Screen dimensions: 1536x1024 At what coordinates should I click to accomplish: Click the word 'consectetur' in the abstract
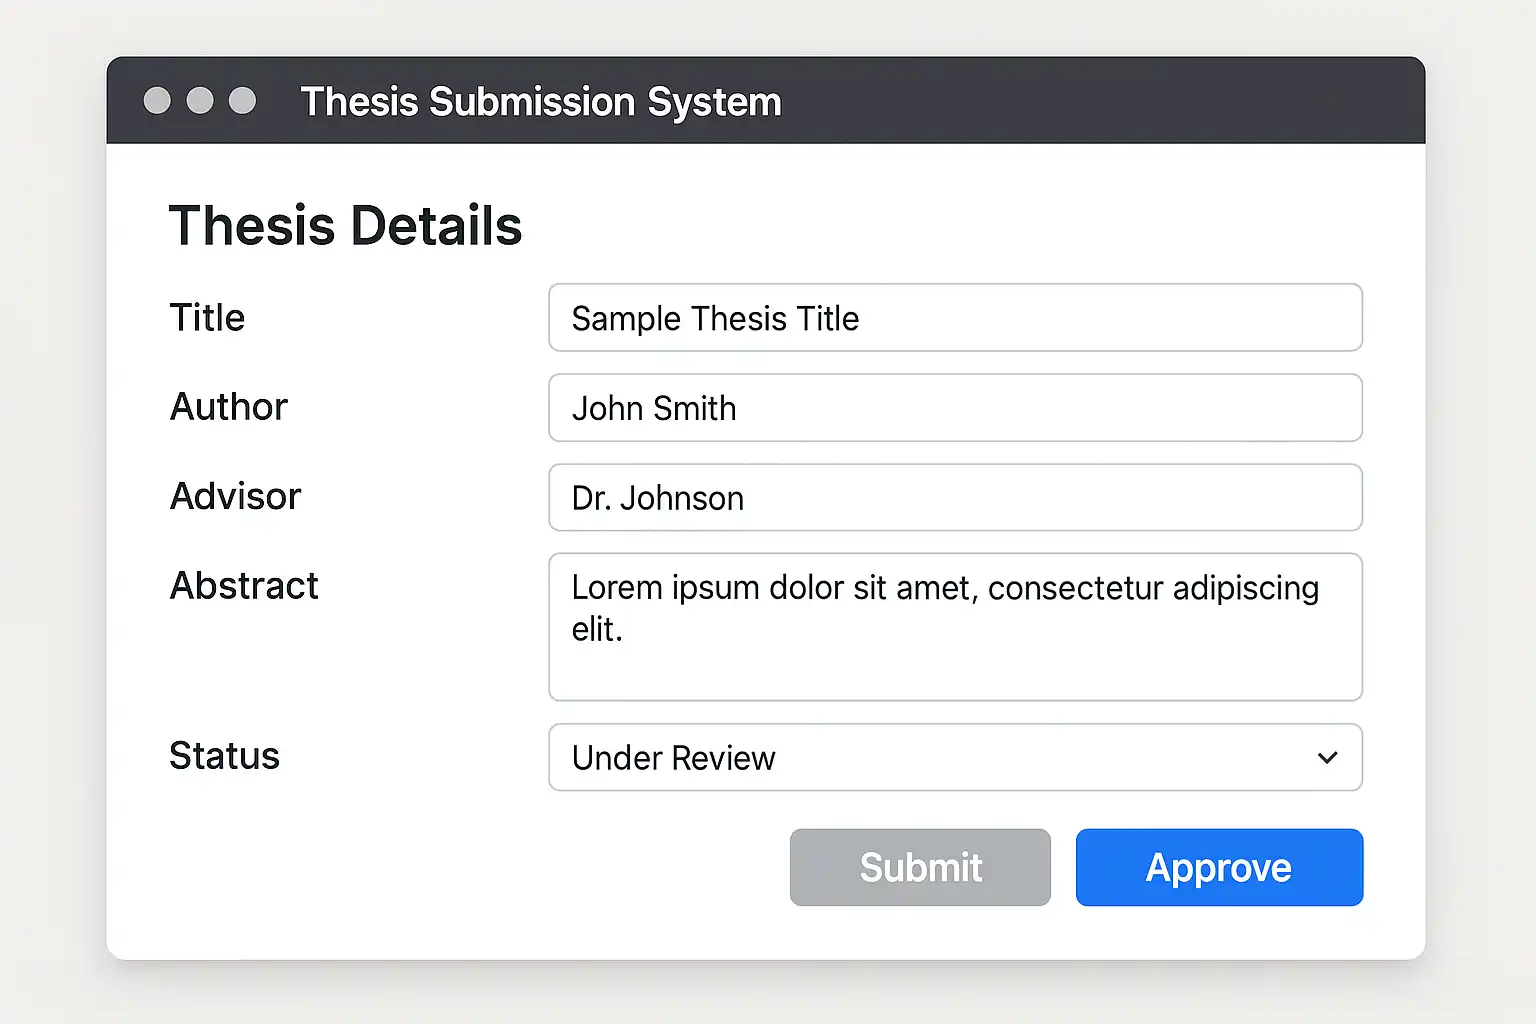[1076, 588]
